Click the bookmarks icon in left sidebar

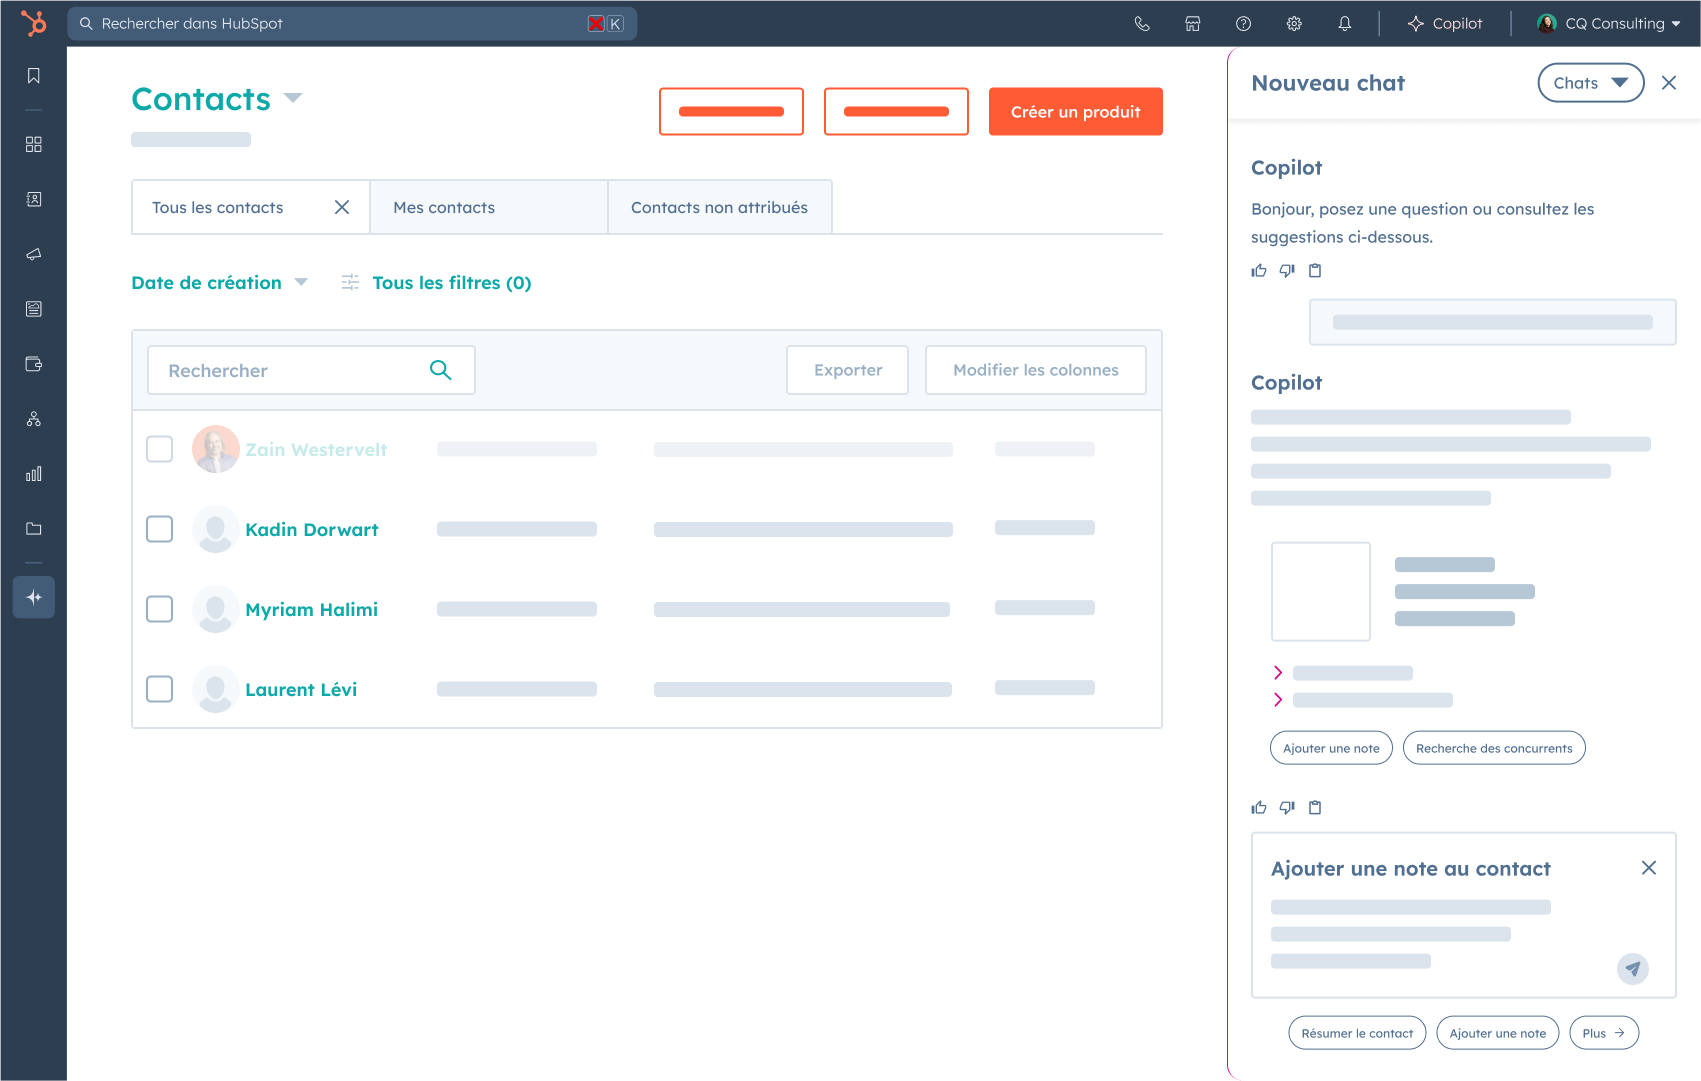[x=34, y=76]
